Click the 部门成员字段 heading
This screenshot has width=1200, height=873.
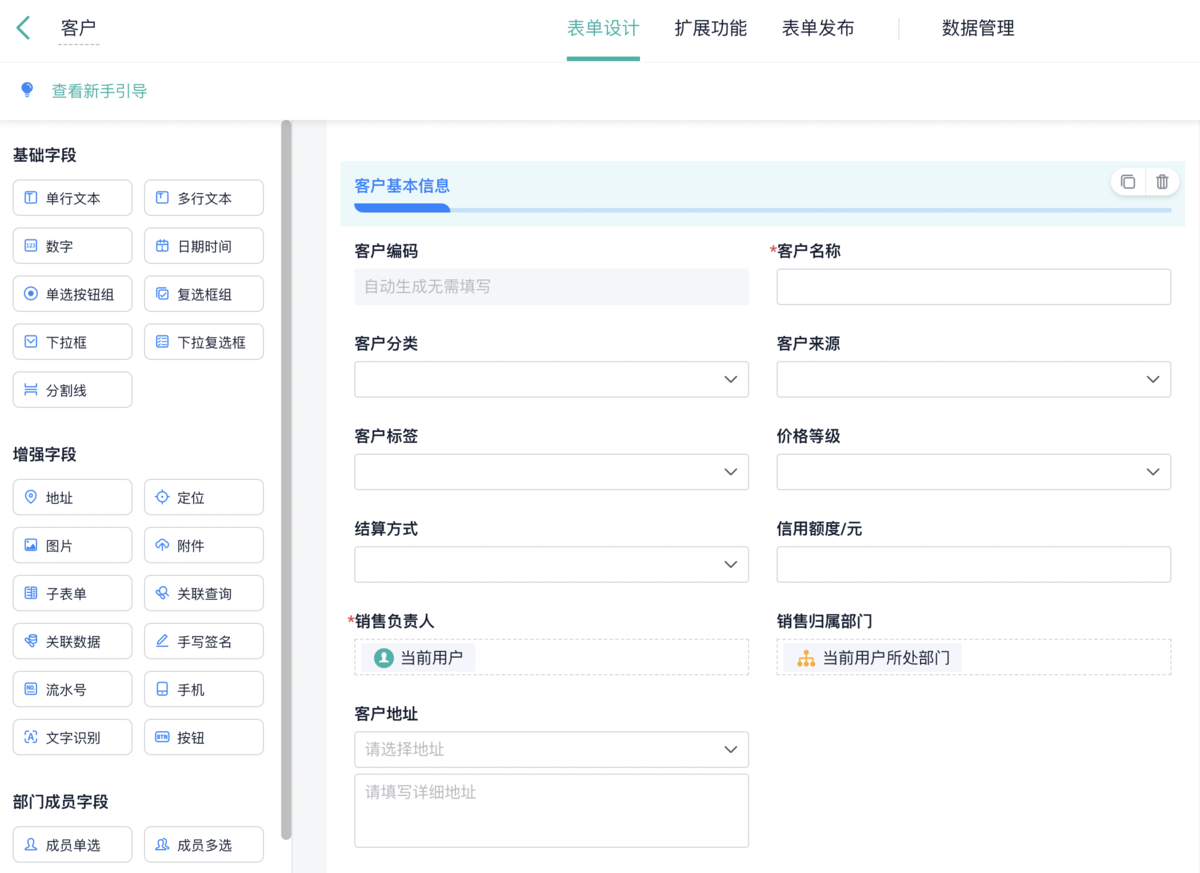61,802
